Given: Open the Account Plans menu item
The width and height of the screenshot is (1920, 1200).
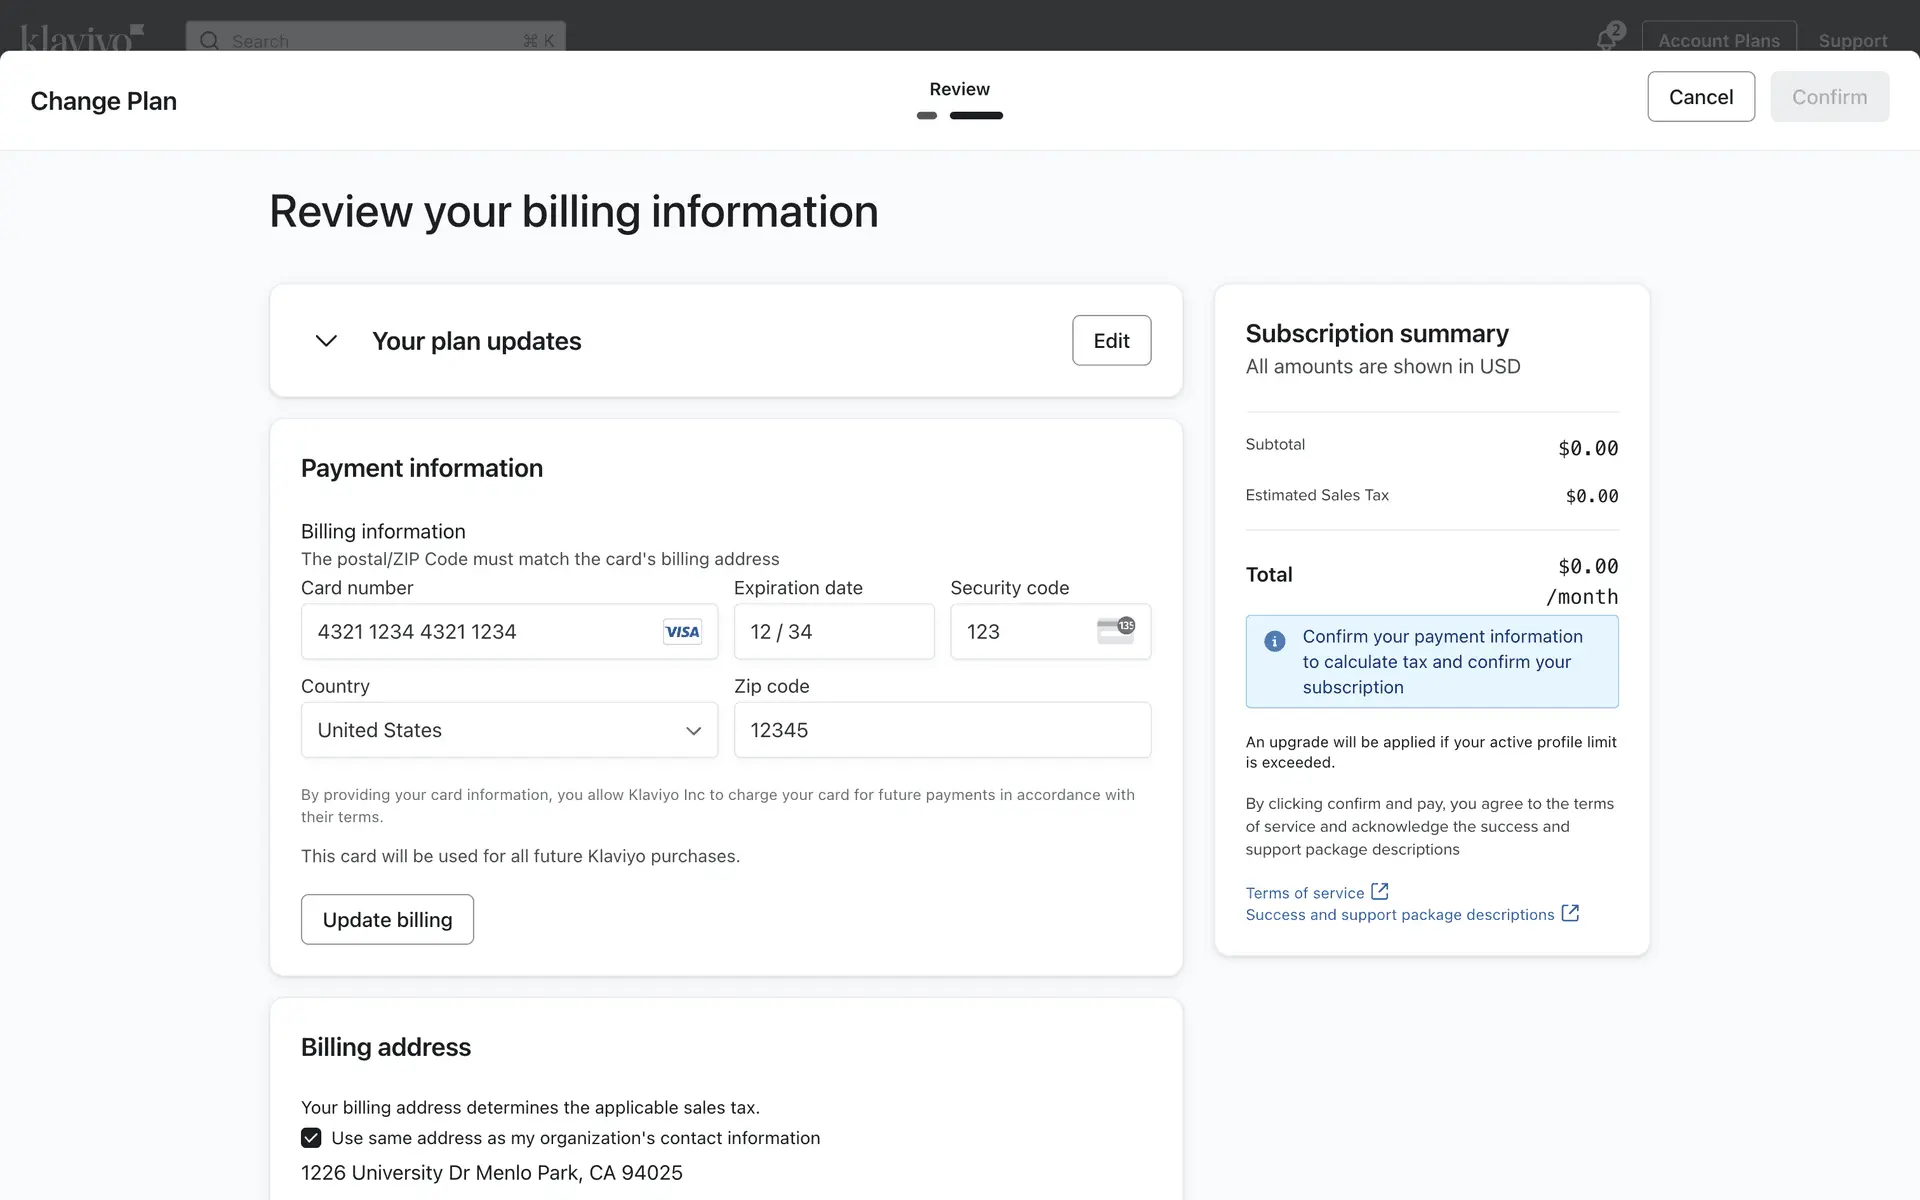Looking at the screenshot, I should point(1718,40).
